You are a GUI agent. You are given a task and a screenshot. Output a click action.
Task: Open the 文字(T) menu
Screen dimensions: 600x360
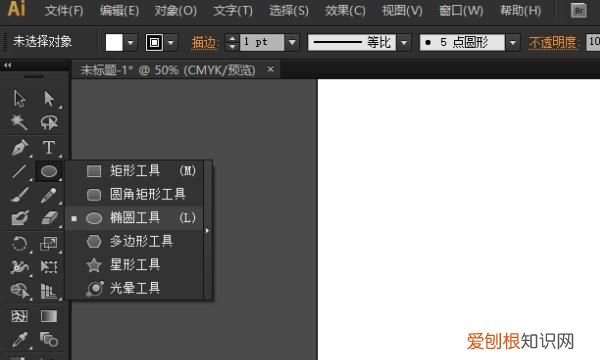point(233,11)
